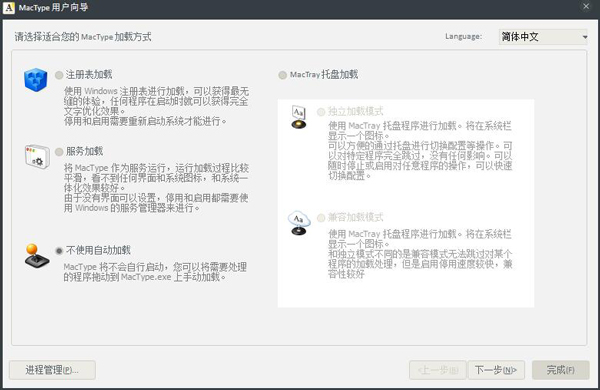Select the 注册表加载 radio option
Viewport: 600px width, 390px height.
click(x=59, y=75)
